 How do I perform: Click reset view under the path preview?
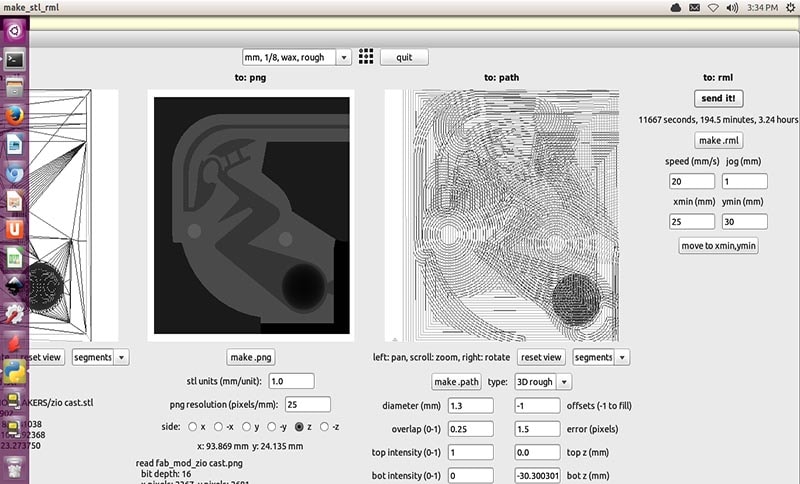541,357
